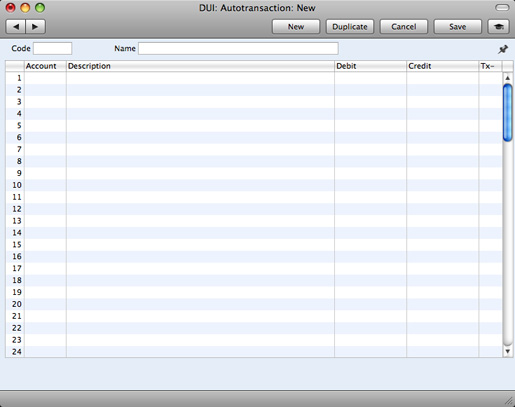Click the scrollbar up arrow
The image size is (515, 407).
pos(507,78)
